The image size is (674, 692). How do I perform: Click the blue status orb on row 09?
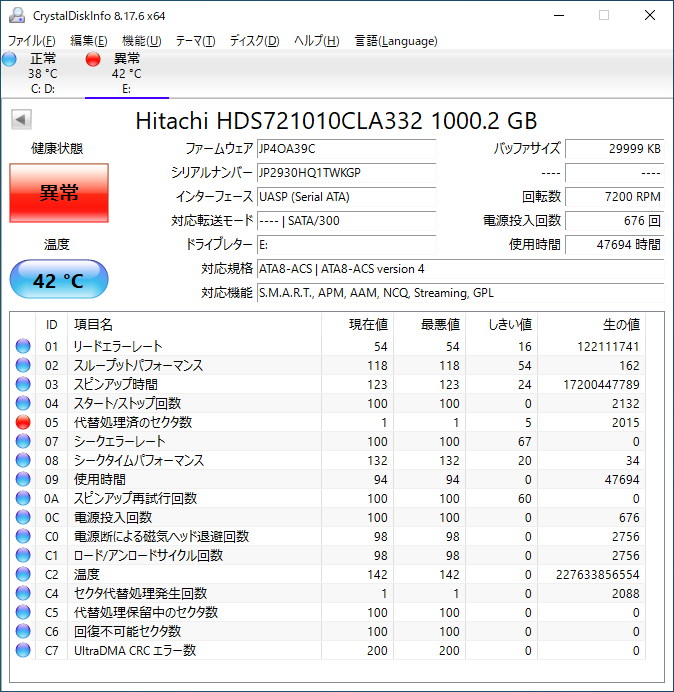[x=23, y=479]
